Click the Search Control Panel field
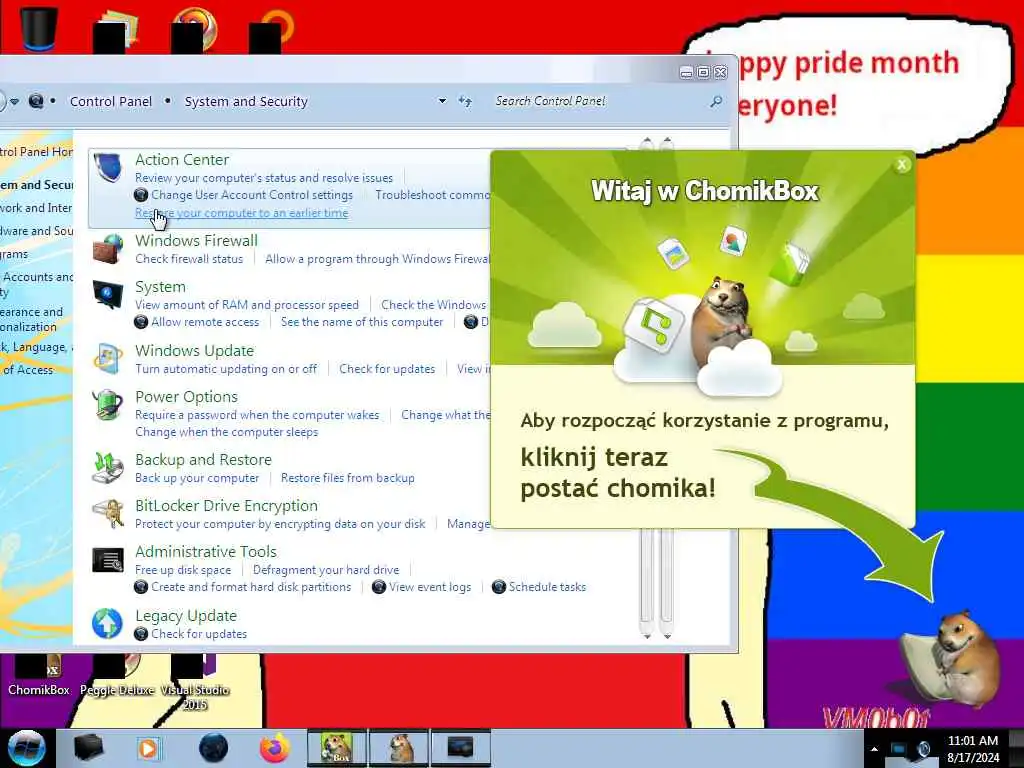The width and height of the screenshot is (1024, 768). (x=599, y=101)
